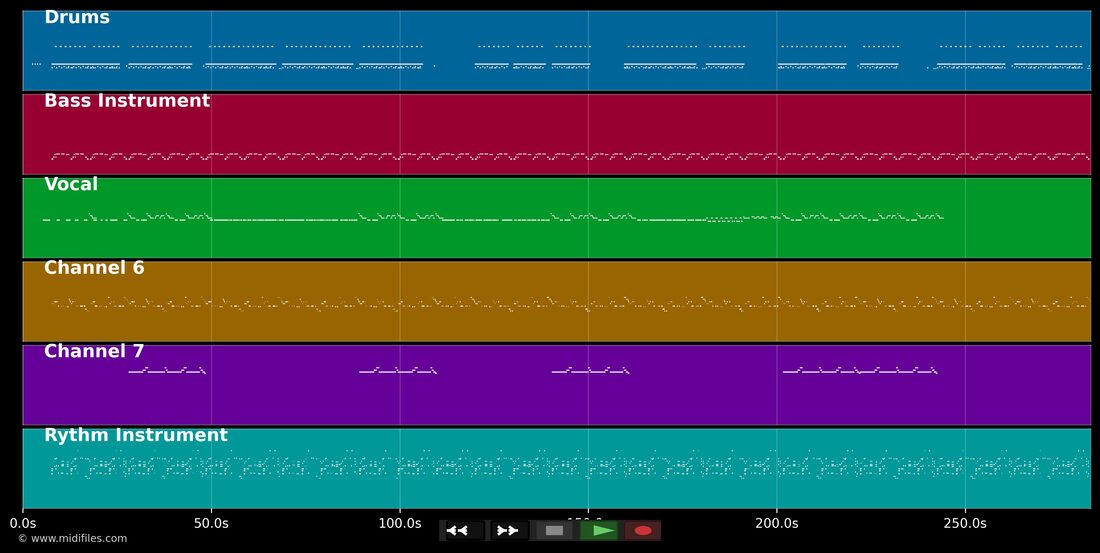This screenshot has height=553, width=1100.
Task: Select the Channel 7 track label
Action: [94, 352]
